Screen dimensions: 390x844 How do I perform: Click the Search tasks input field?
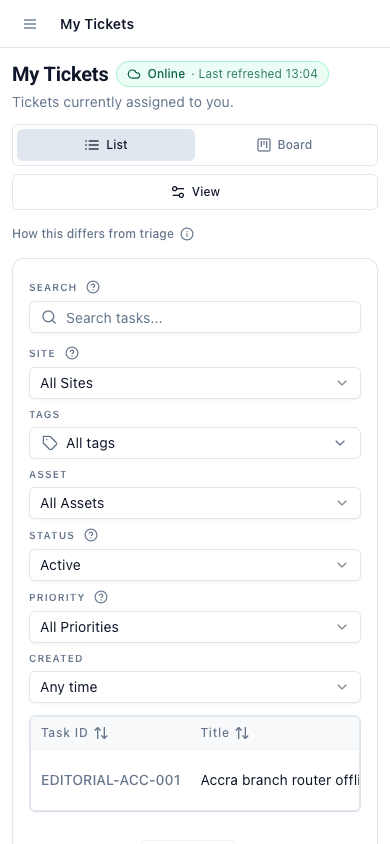(195, 317)
